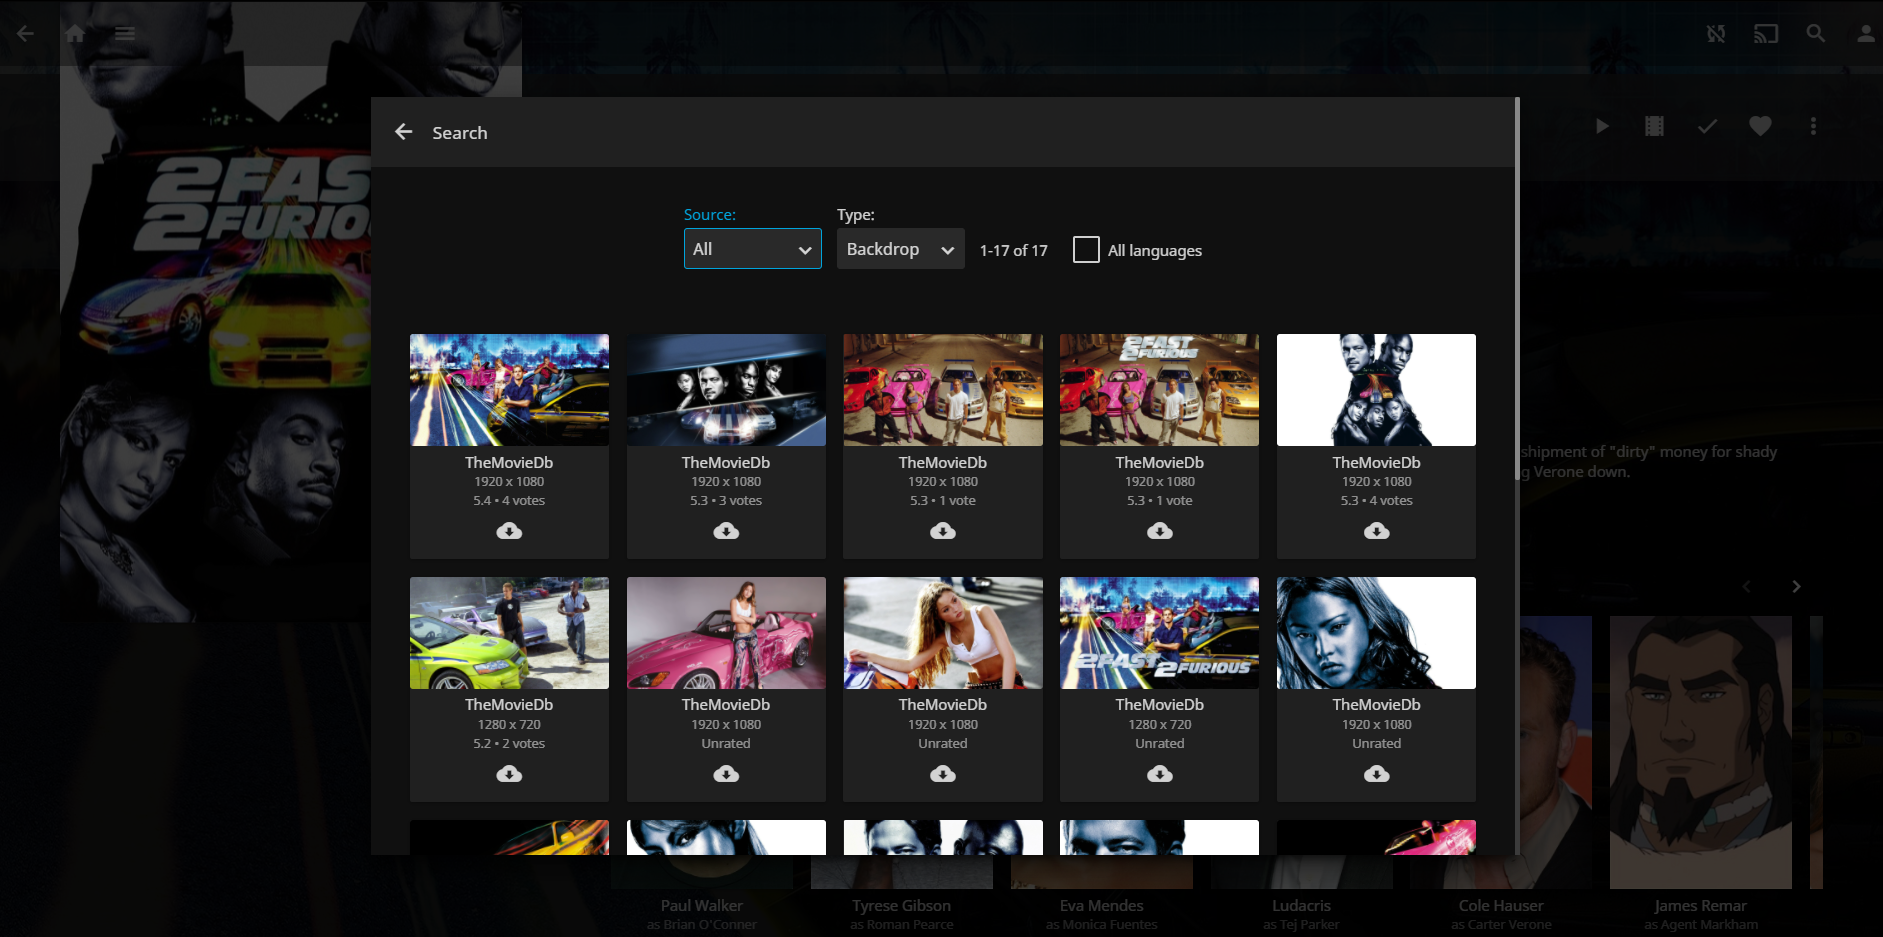Image resolution: width=1883 pixels, height=937 pixels.
Task: Click the '5.3 • 4 votes' rating text
Action: pos(1377,500)
